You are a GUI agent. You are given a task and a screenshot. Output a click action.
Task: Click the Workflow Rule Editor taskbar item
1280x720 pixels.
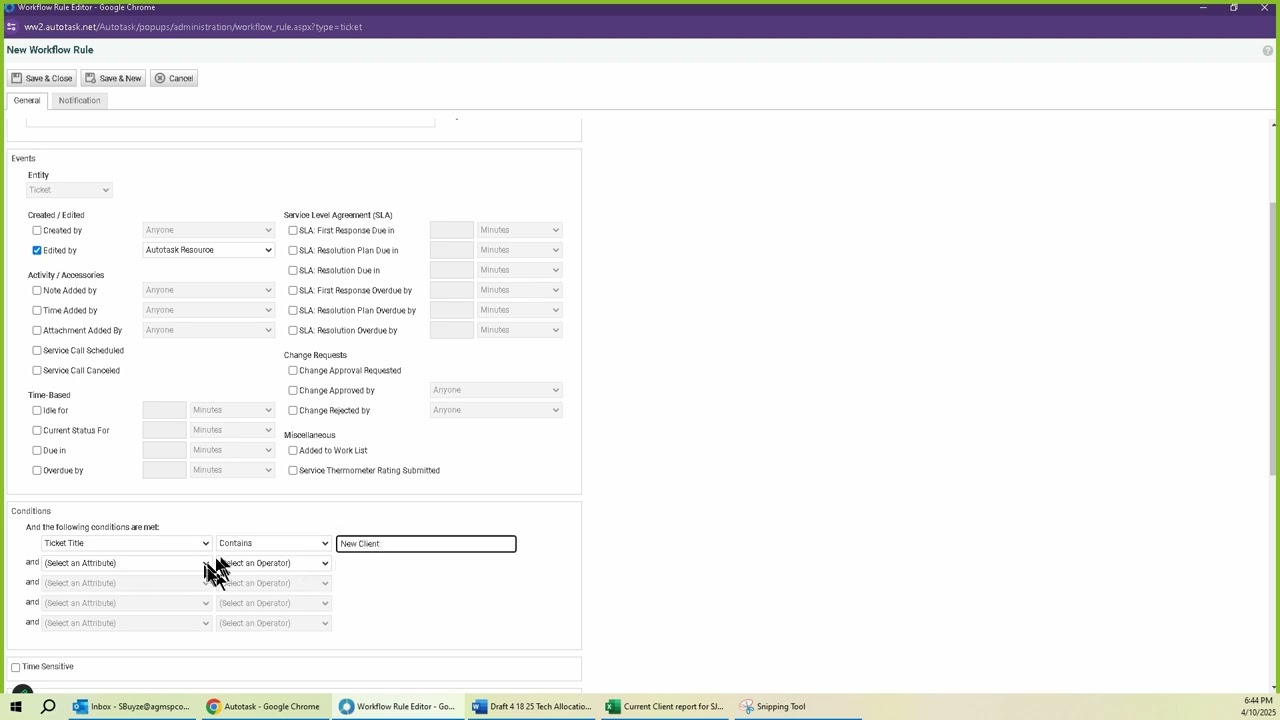pos(398,706)
